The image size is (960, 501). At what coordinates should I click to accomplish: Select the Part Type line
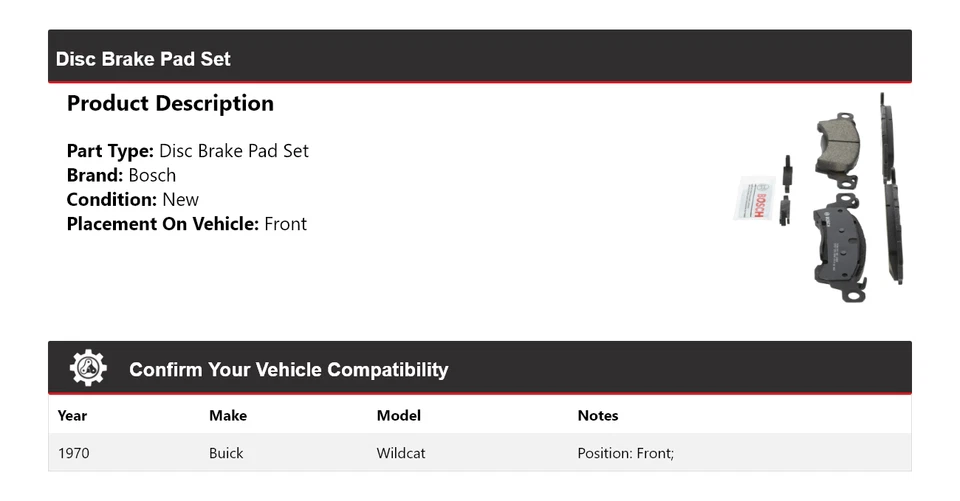[x=188, y=151]
